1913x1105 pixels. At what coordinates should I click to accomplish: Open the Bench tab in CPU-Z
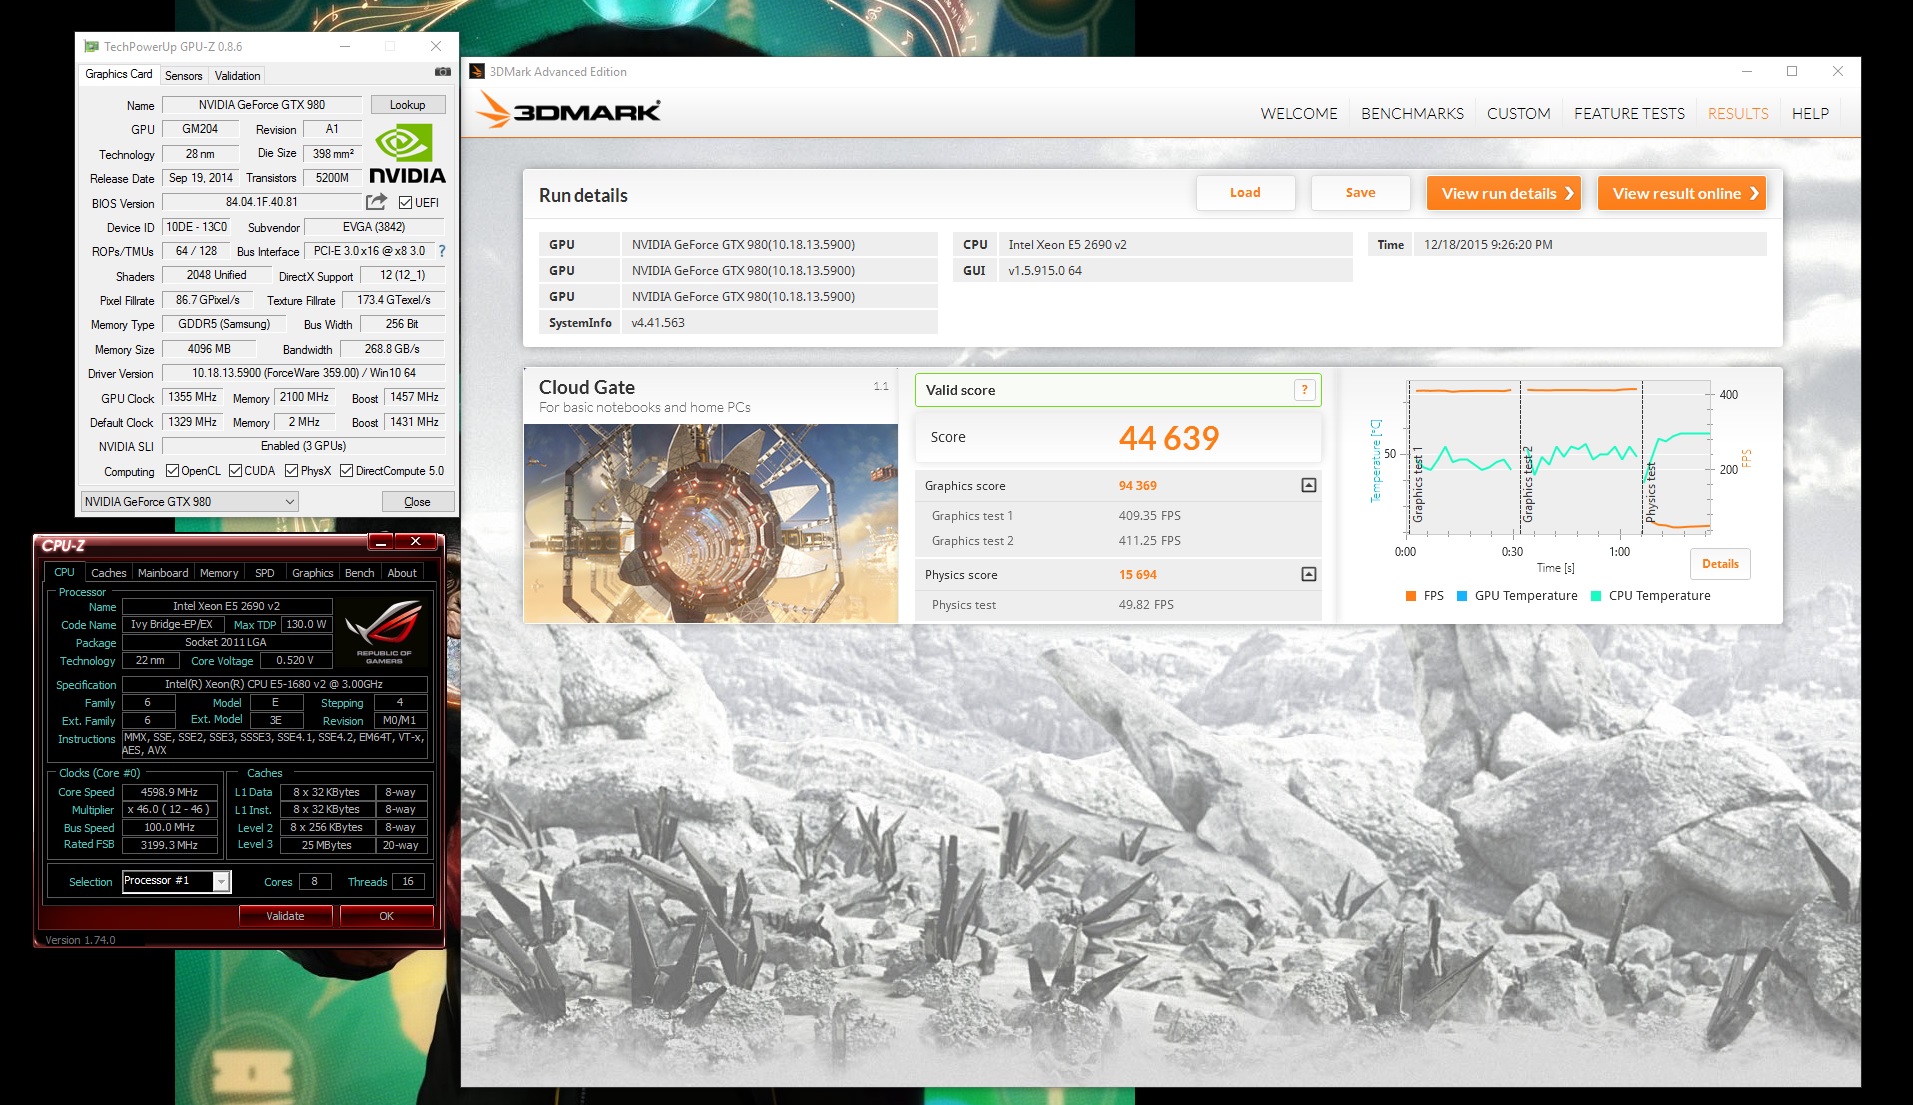coord(359,573)
